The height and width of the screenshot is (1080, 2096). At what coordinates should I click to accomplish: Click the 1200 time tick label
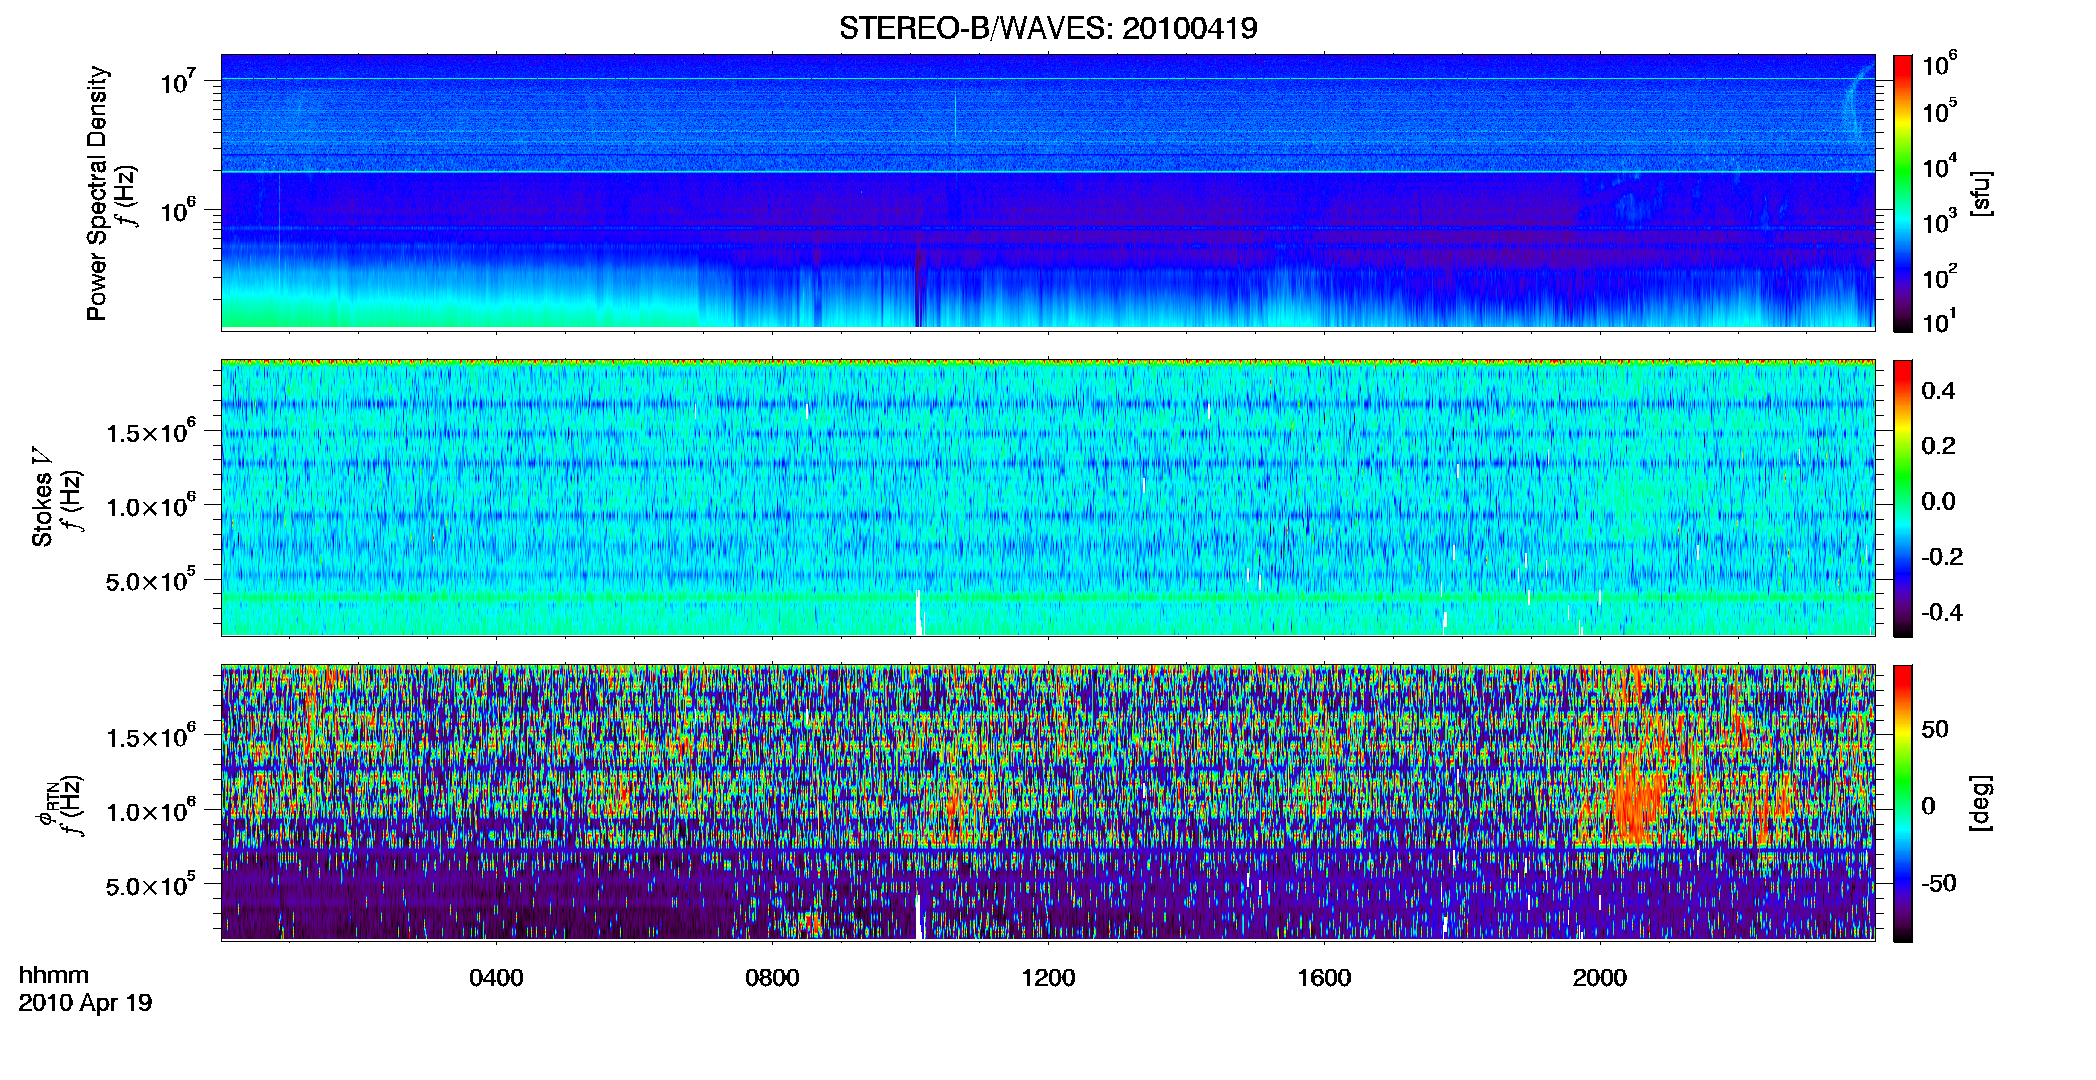point(1048,978)
